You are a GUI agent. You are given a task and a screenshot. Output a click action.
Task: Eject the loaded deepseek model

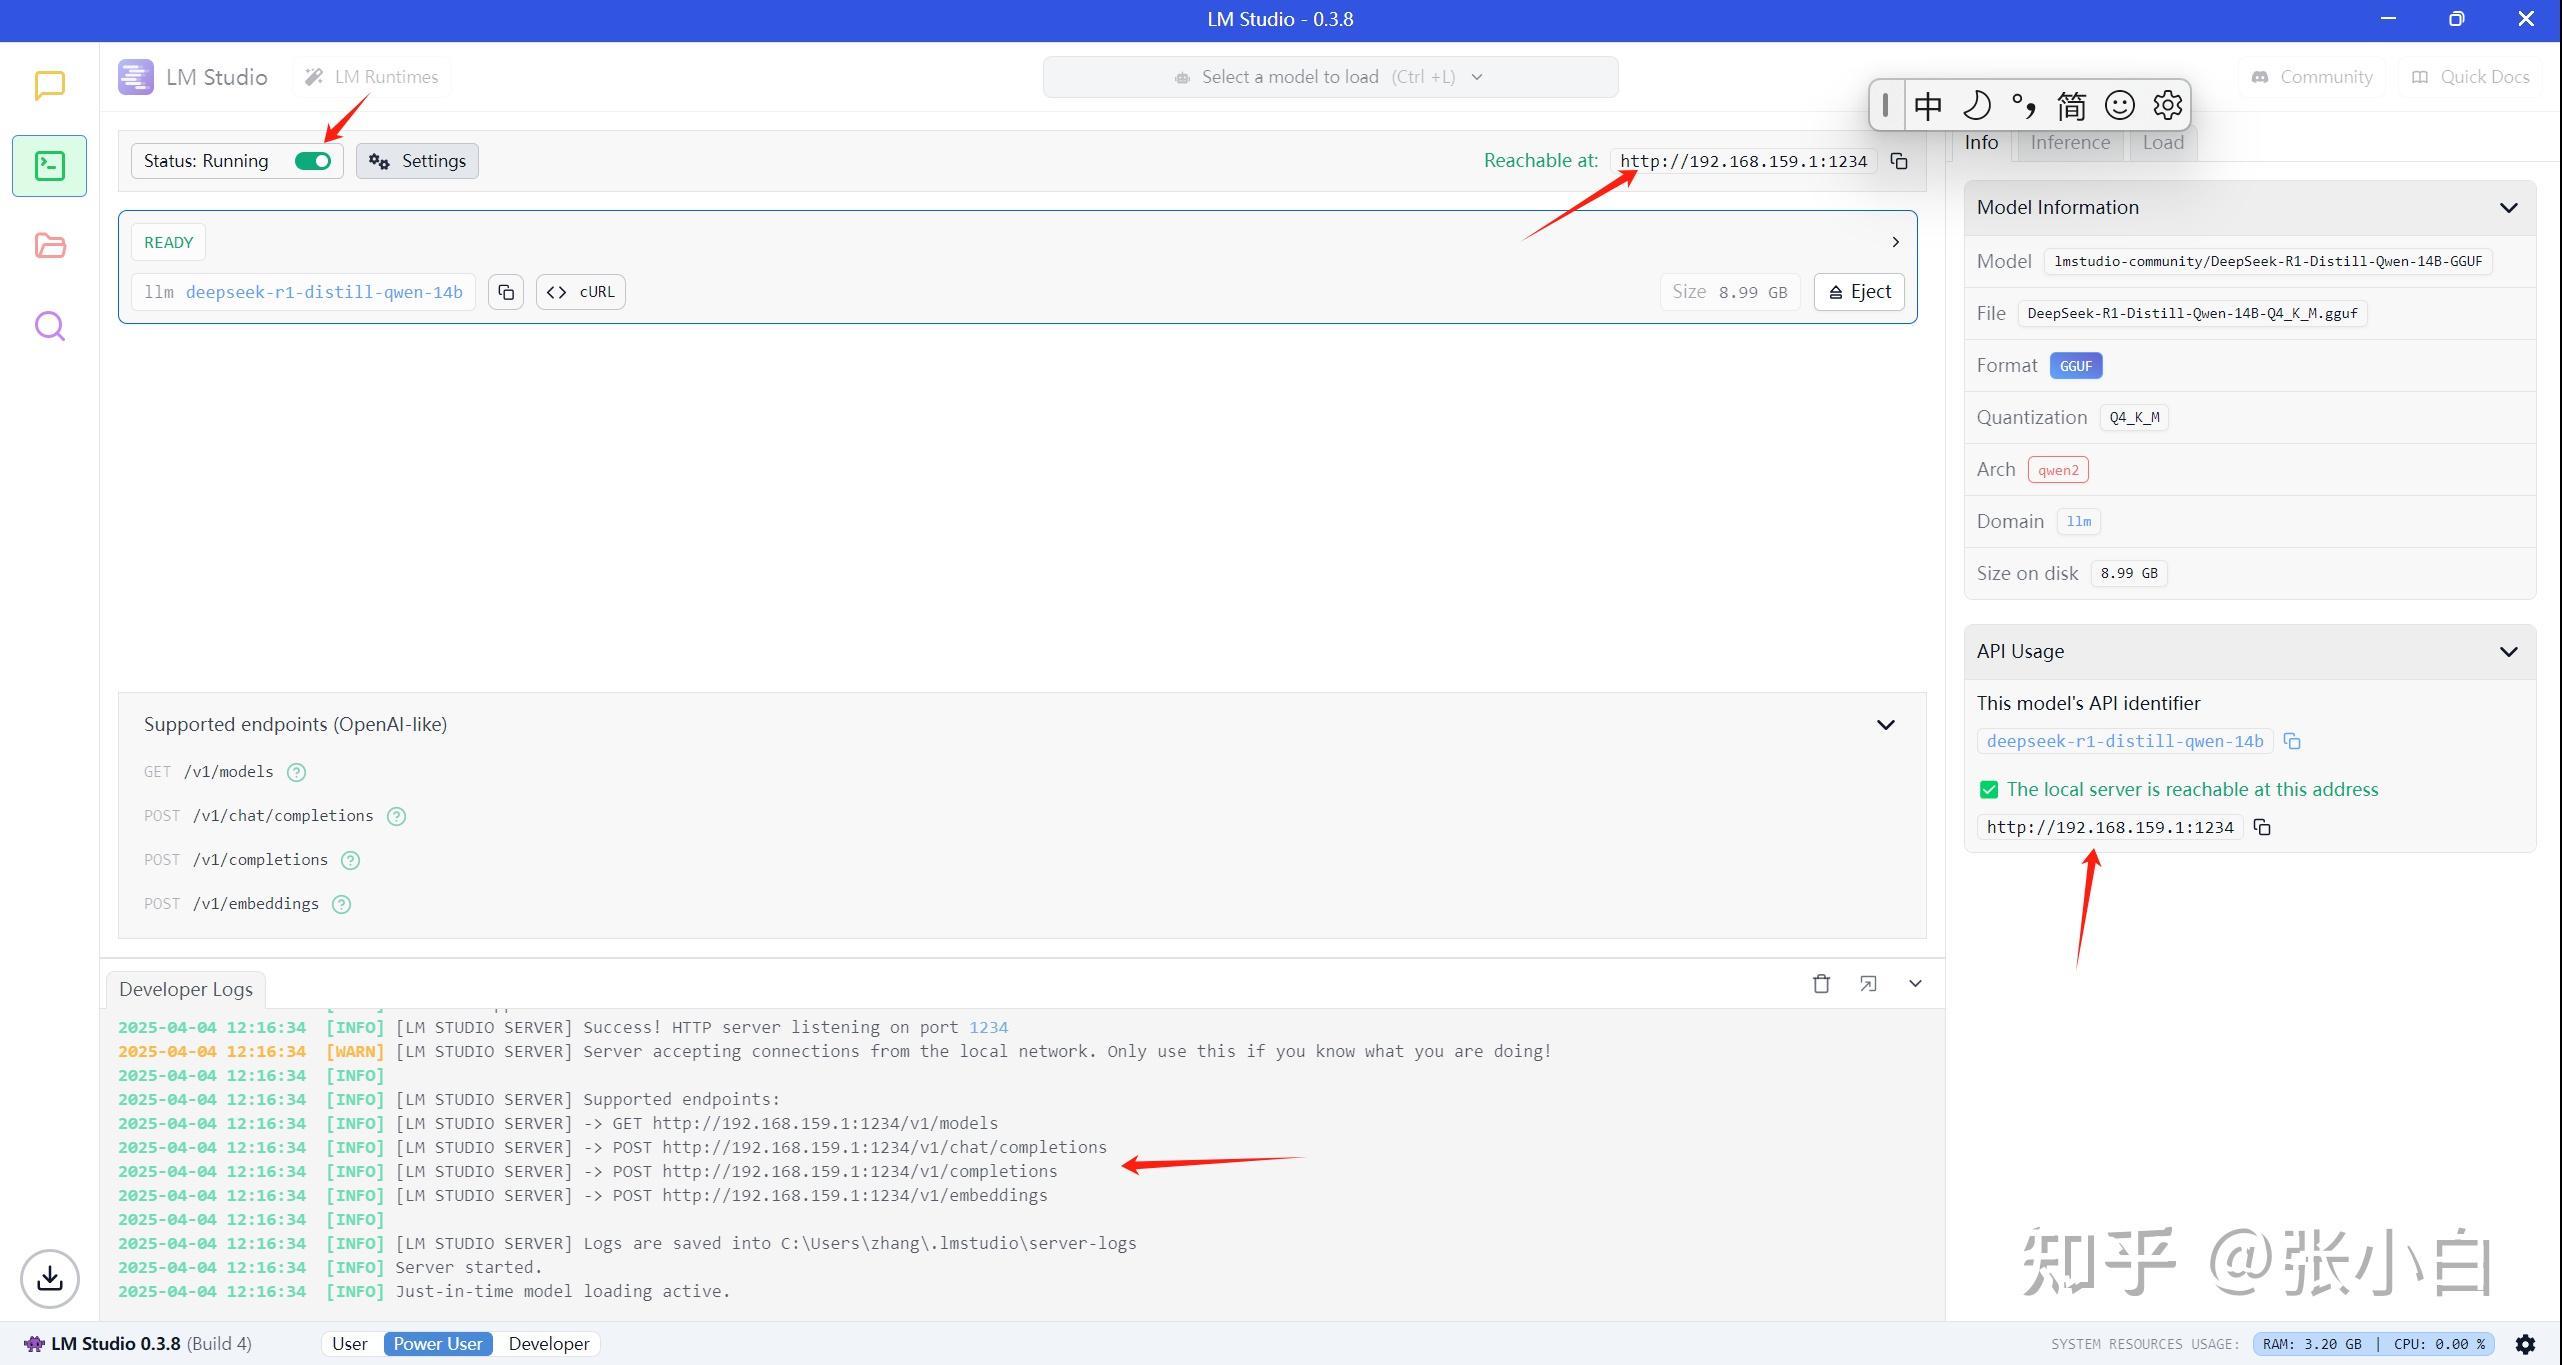(x=1859, y=292)
